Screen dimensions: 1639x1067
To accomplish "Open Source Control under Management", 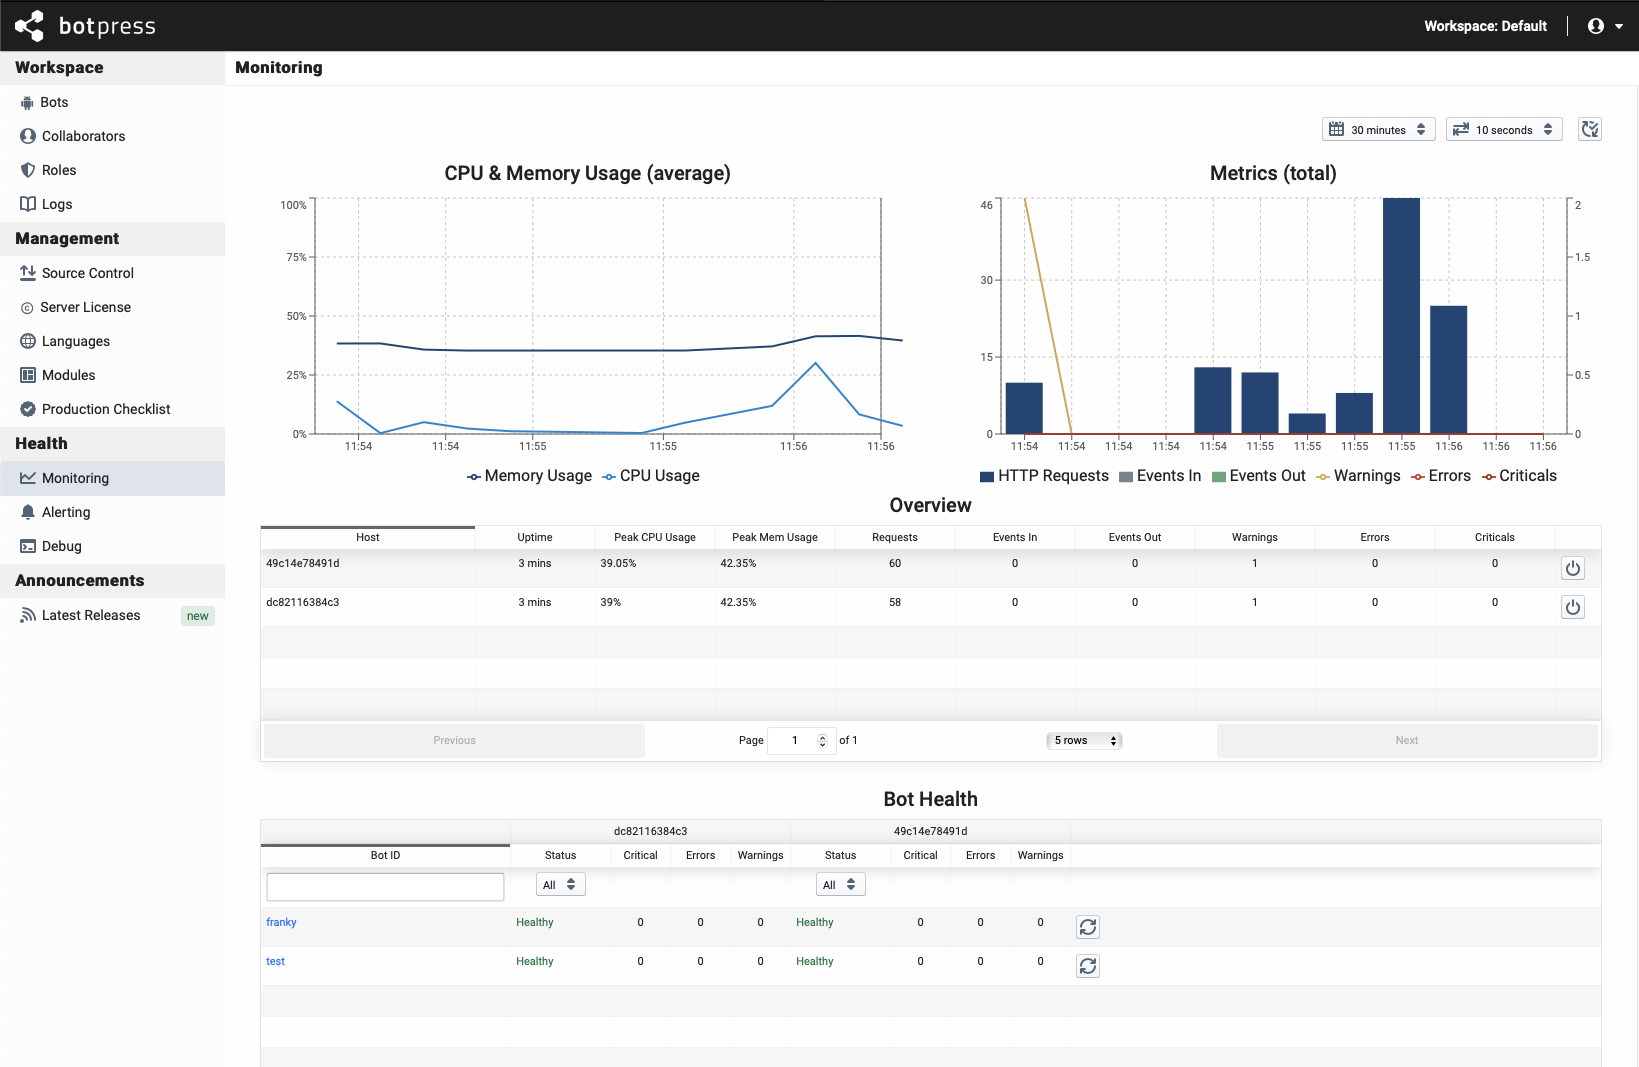I will 87,273.
